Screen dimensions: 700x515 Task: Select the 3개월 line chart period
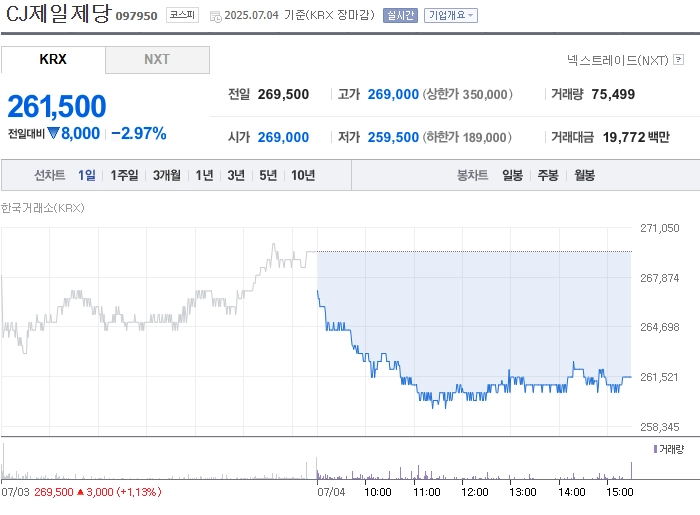[167, 175]
